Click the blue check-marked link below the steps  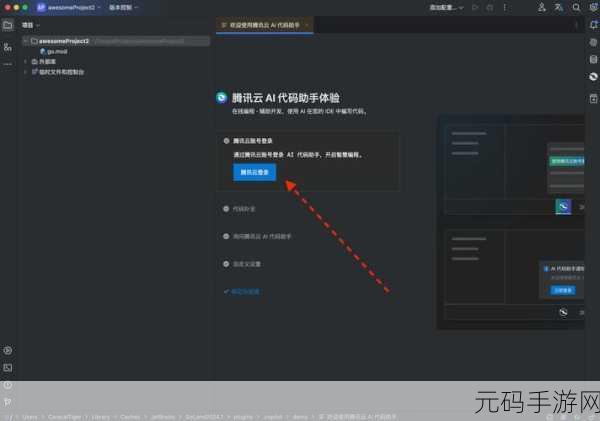coord(242,292)
